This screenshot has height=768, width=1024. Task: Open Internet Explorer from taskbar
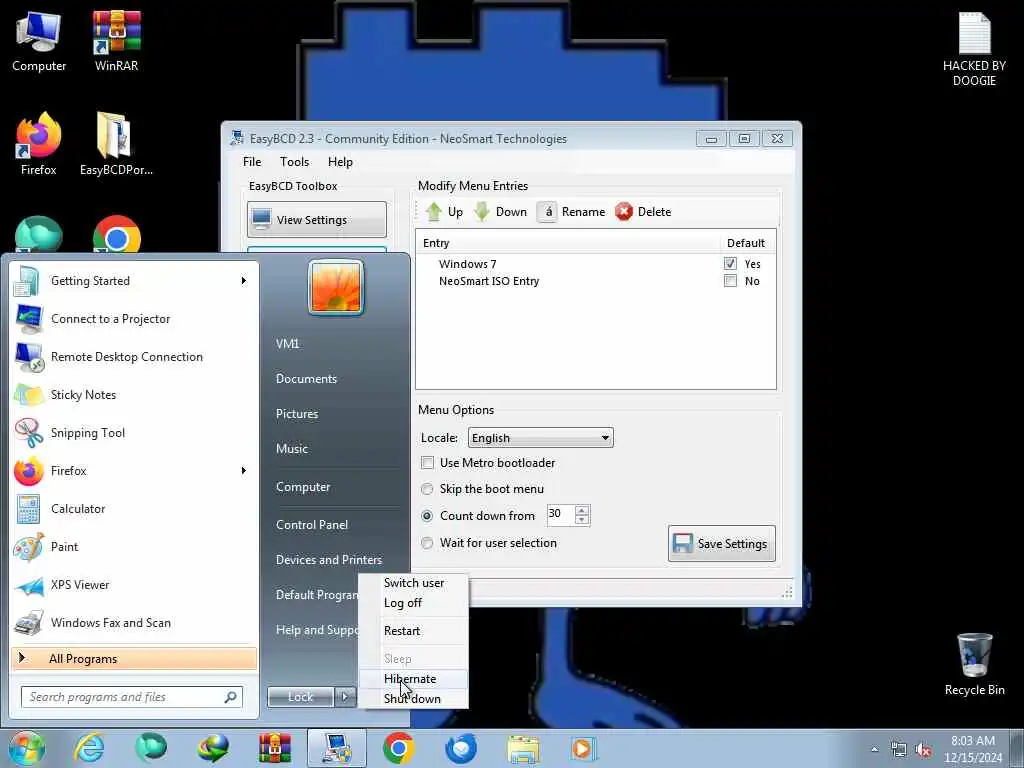point(89,748)
